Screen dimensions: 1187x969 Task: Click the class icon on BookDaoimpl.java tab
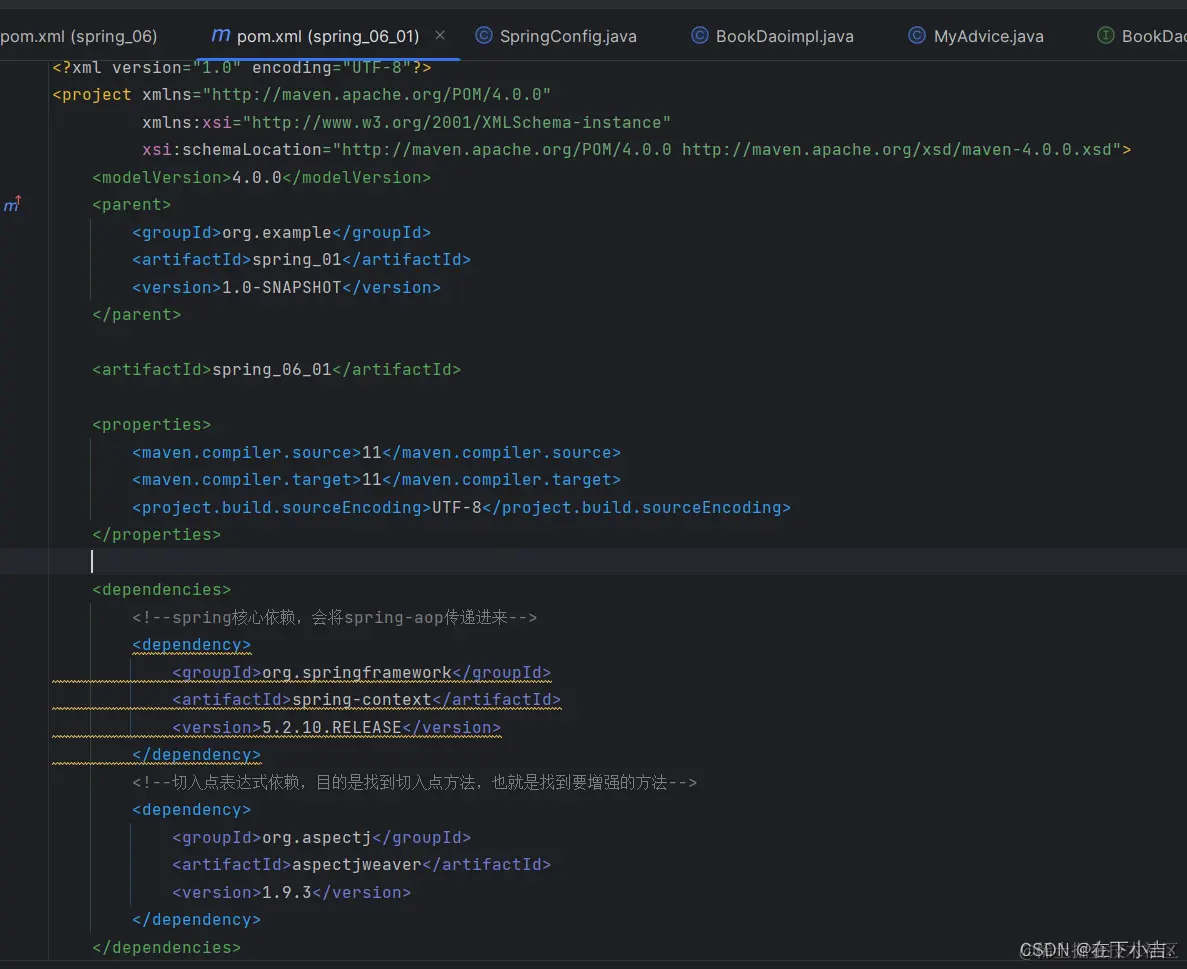point(699,36)
